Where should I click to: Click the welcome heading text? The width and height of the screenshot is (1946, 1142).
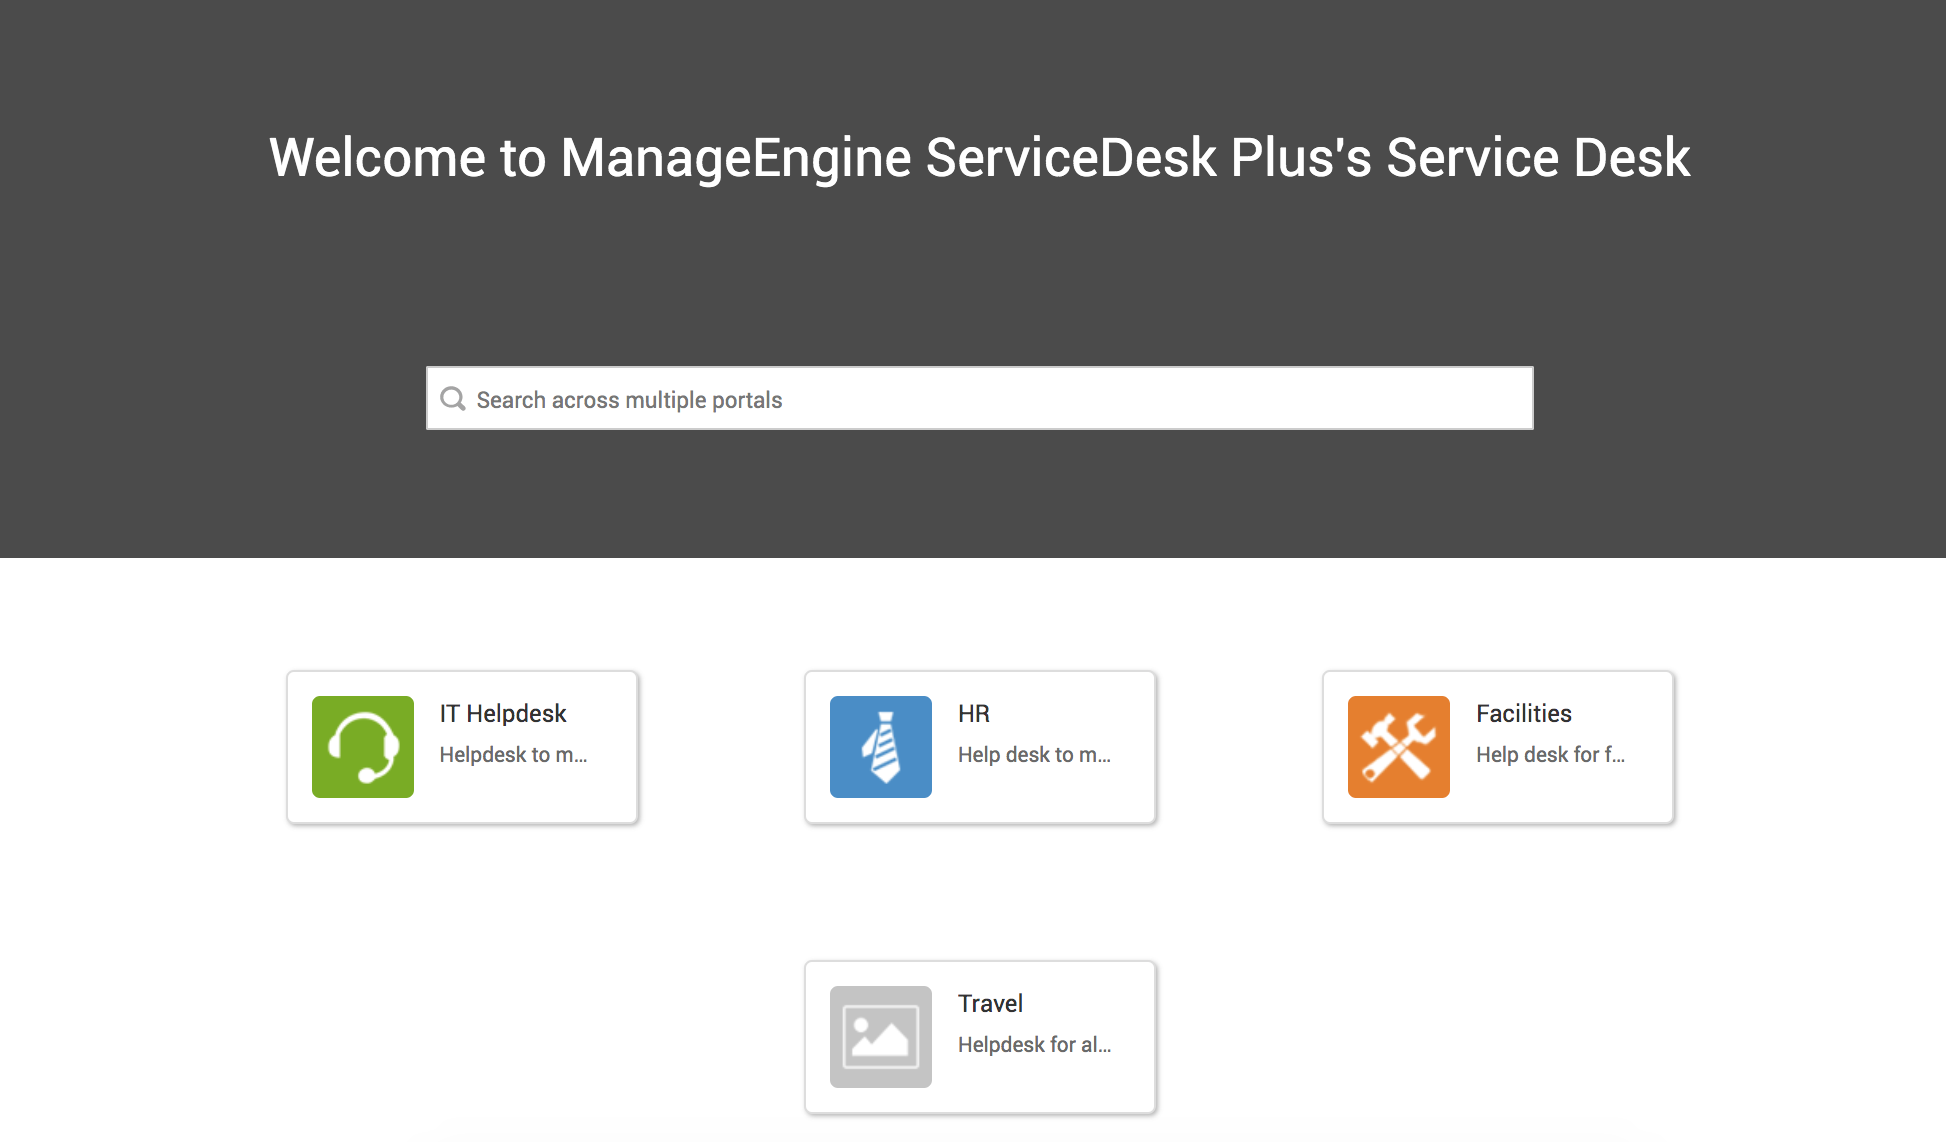pos(979,158)
